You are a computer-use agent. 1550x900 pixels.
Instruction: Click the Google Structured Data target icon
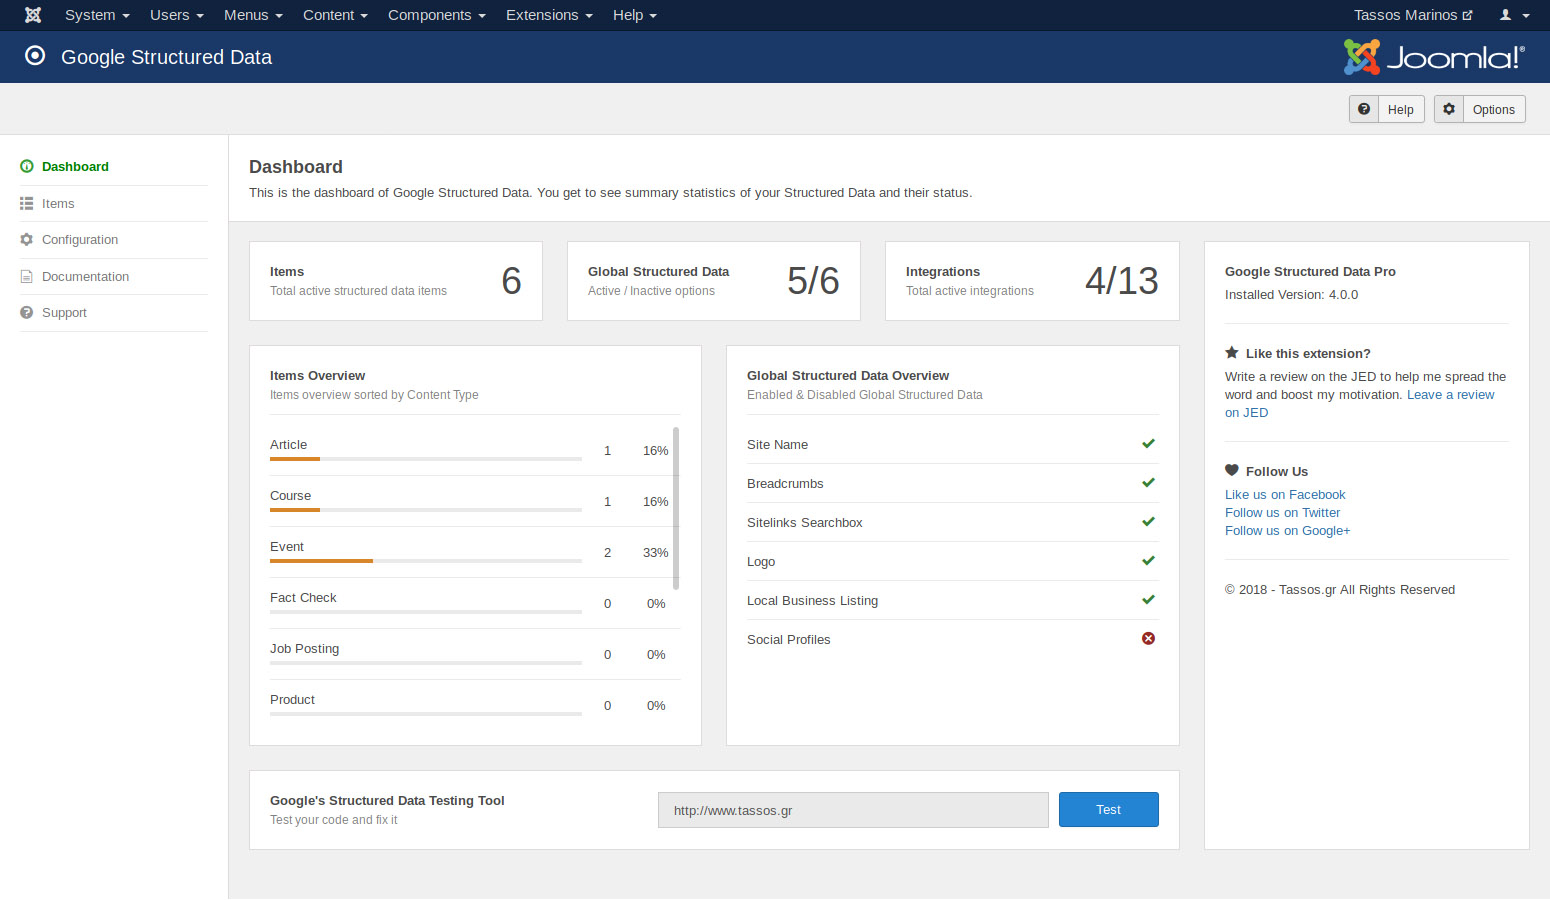(x=35, y=56)
